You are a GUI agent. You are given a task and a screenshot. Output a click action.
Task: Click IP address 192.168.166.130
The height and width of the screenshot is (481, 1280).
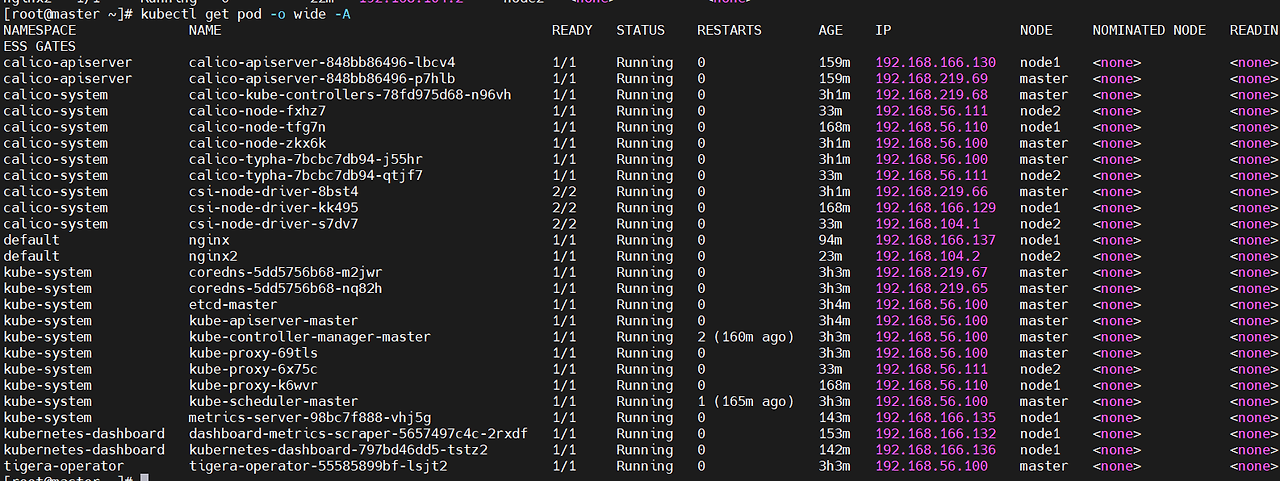936,63
